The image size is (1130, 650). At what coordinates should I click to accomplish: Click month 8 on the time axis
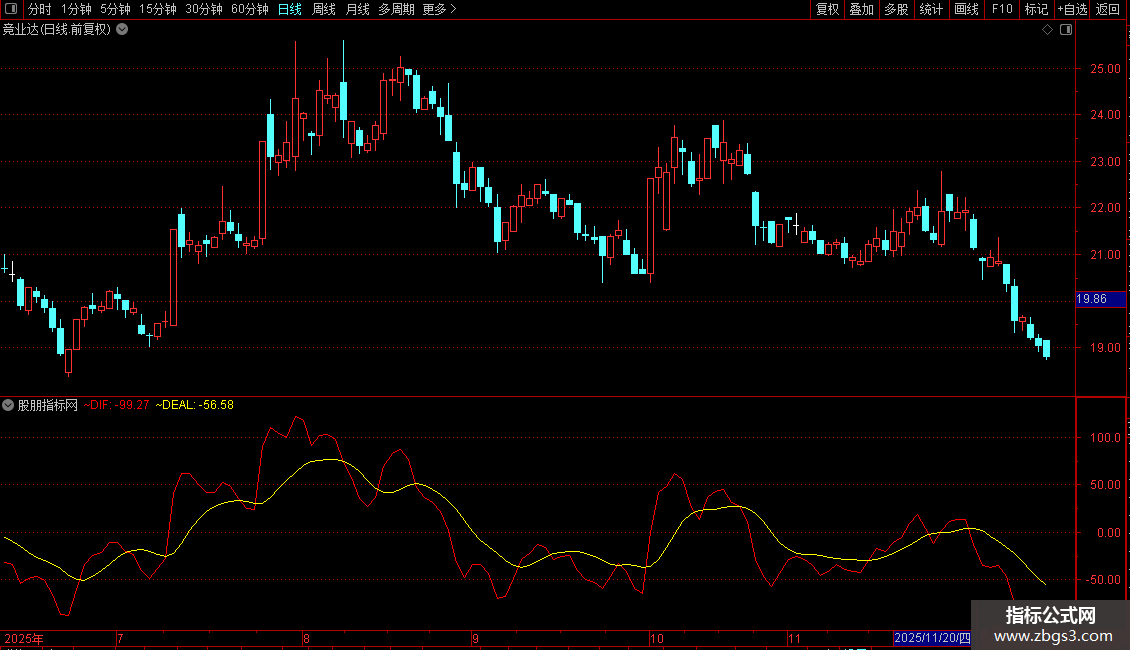[x=306, y=638]
